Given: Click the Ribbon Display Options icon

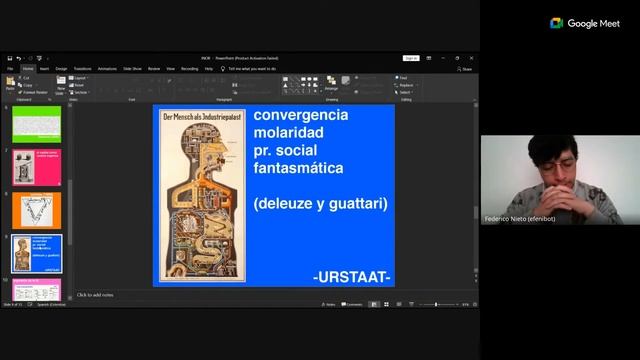Looking at the screenshot, I should click(429, 58).
